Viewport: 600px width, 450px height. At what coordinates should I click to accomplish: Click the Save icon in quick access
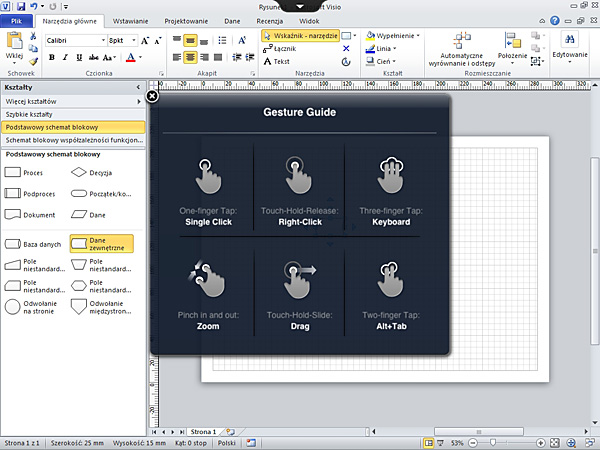[x=21, y=6]
